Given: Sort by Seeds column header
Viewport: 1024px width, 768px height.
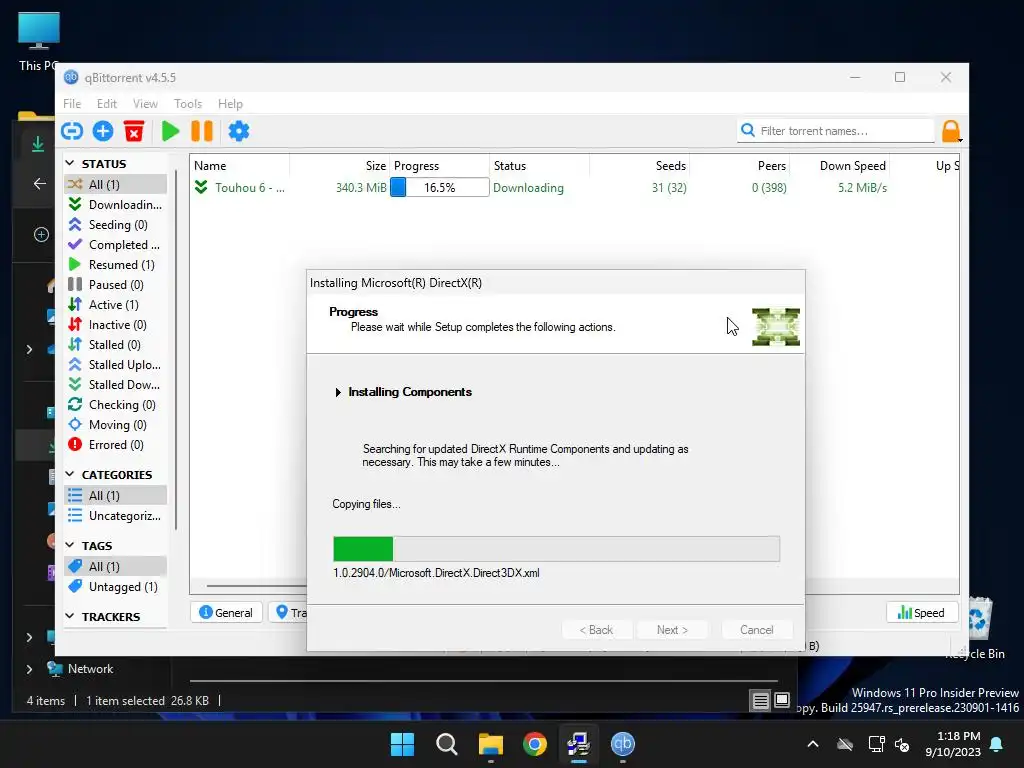Looking at the screenshot, I should (639, 166).
